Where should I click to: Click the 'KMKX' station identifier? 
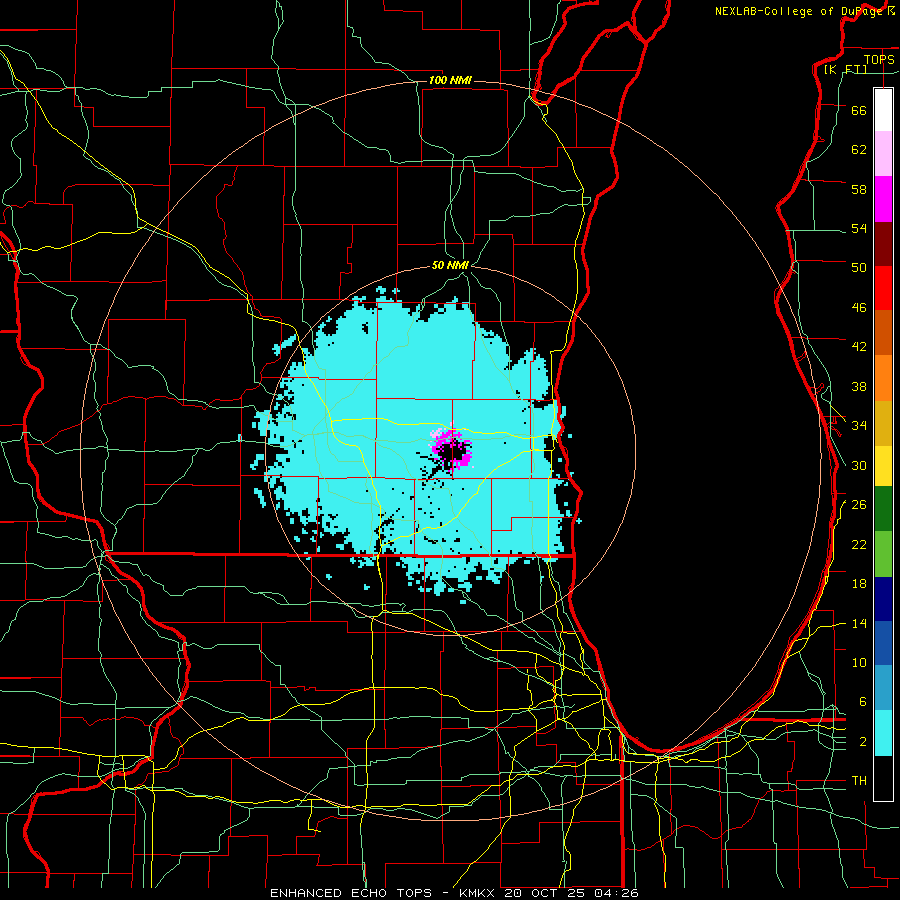(x=476, y=893)
